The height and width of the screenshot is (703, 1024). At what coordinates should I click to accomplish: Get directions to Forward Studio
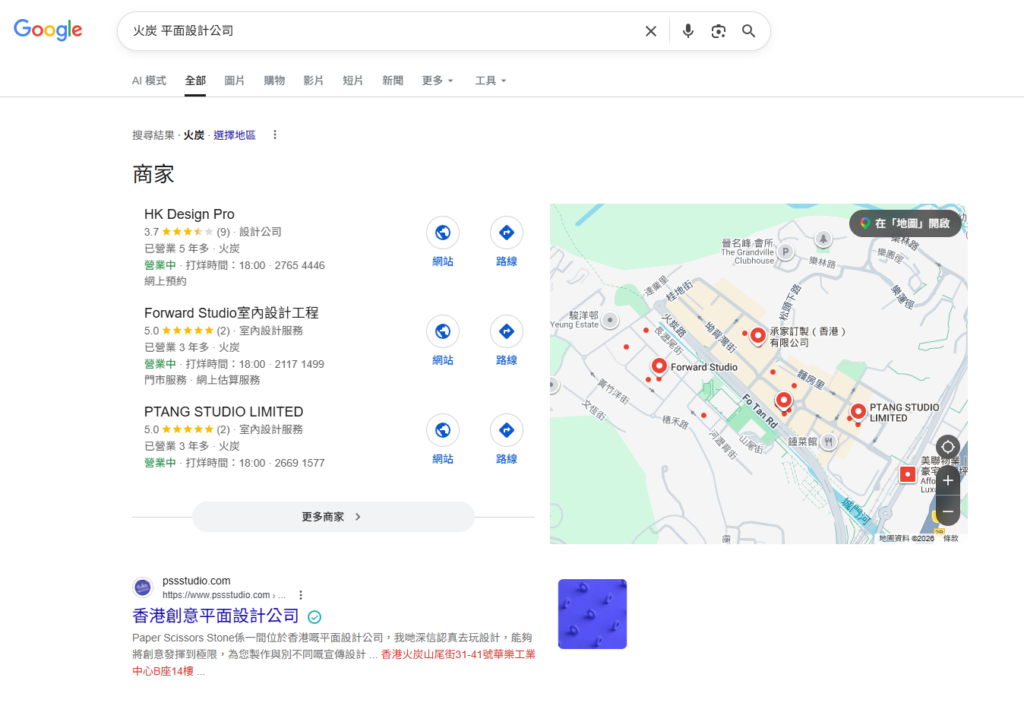tap(506, 331)
